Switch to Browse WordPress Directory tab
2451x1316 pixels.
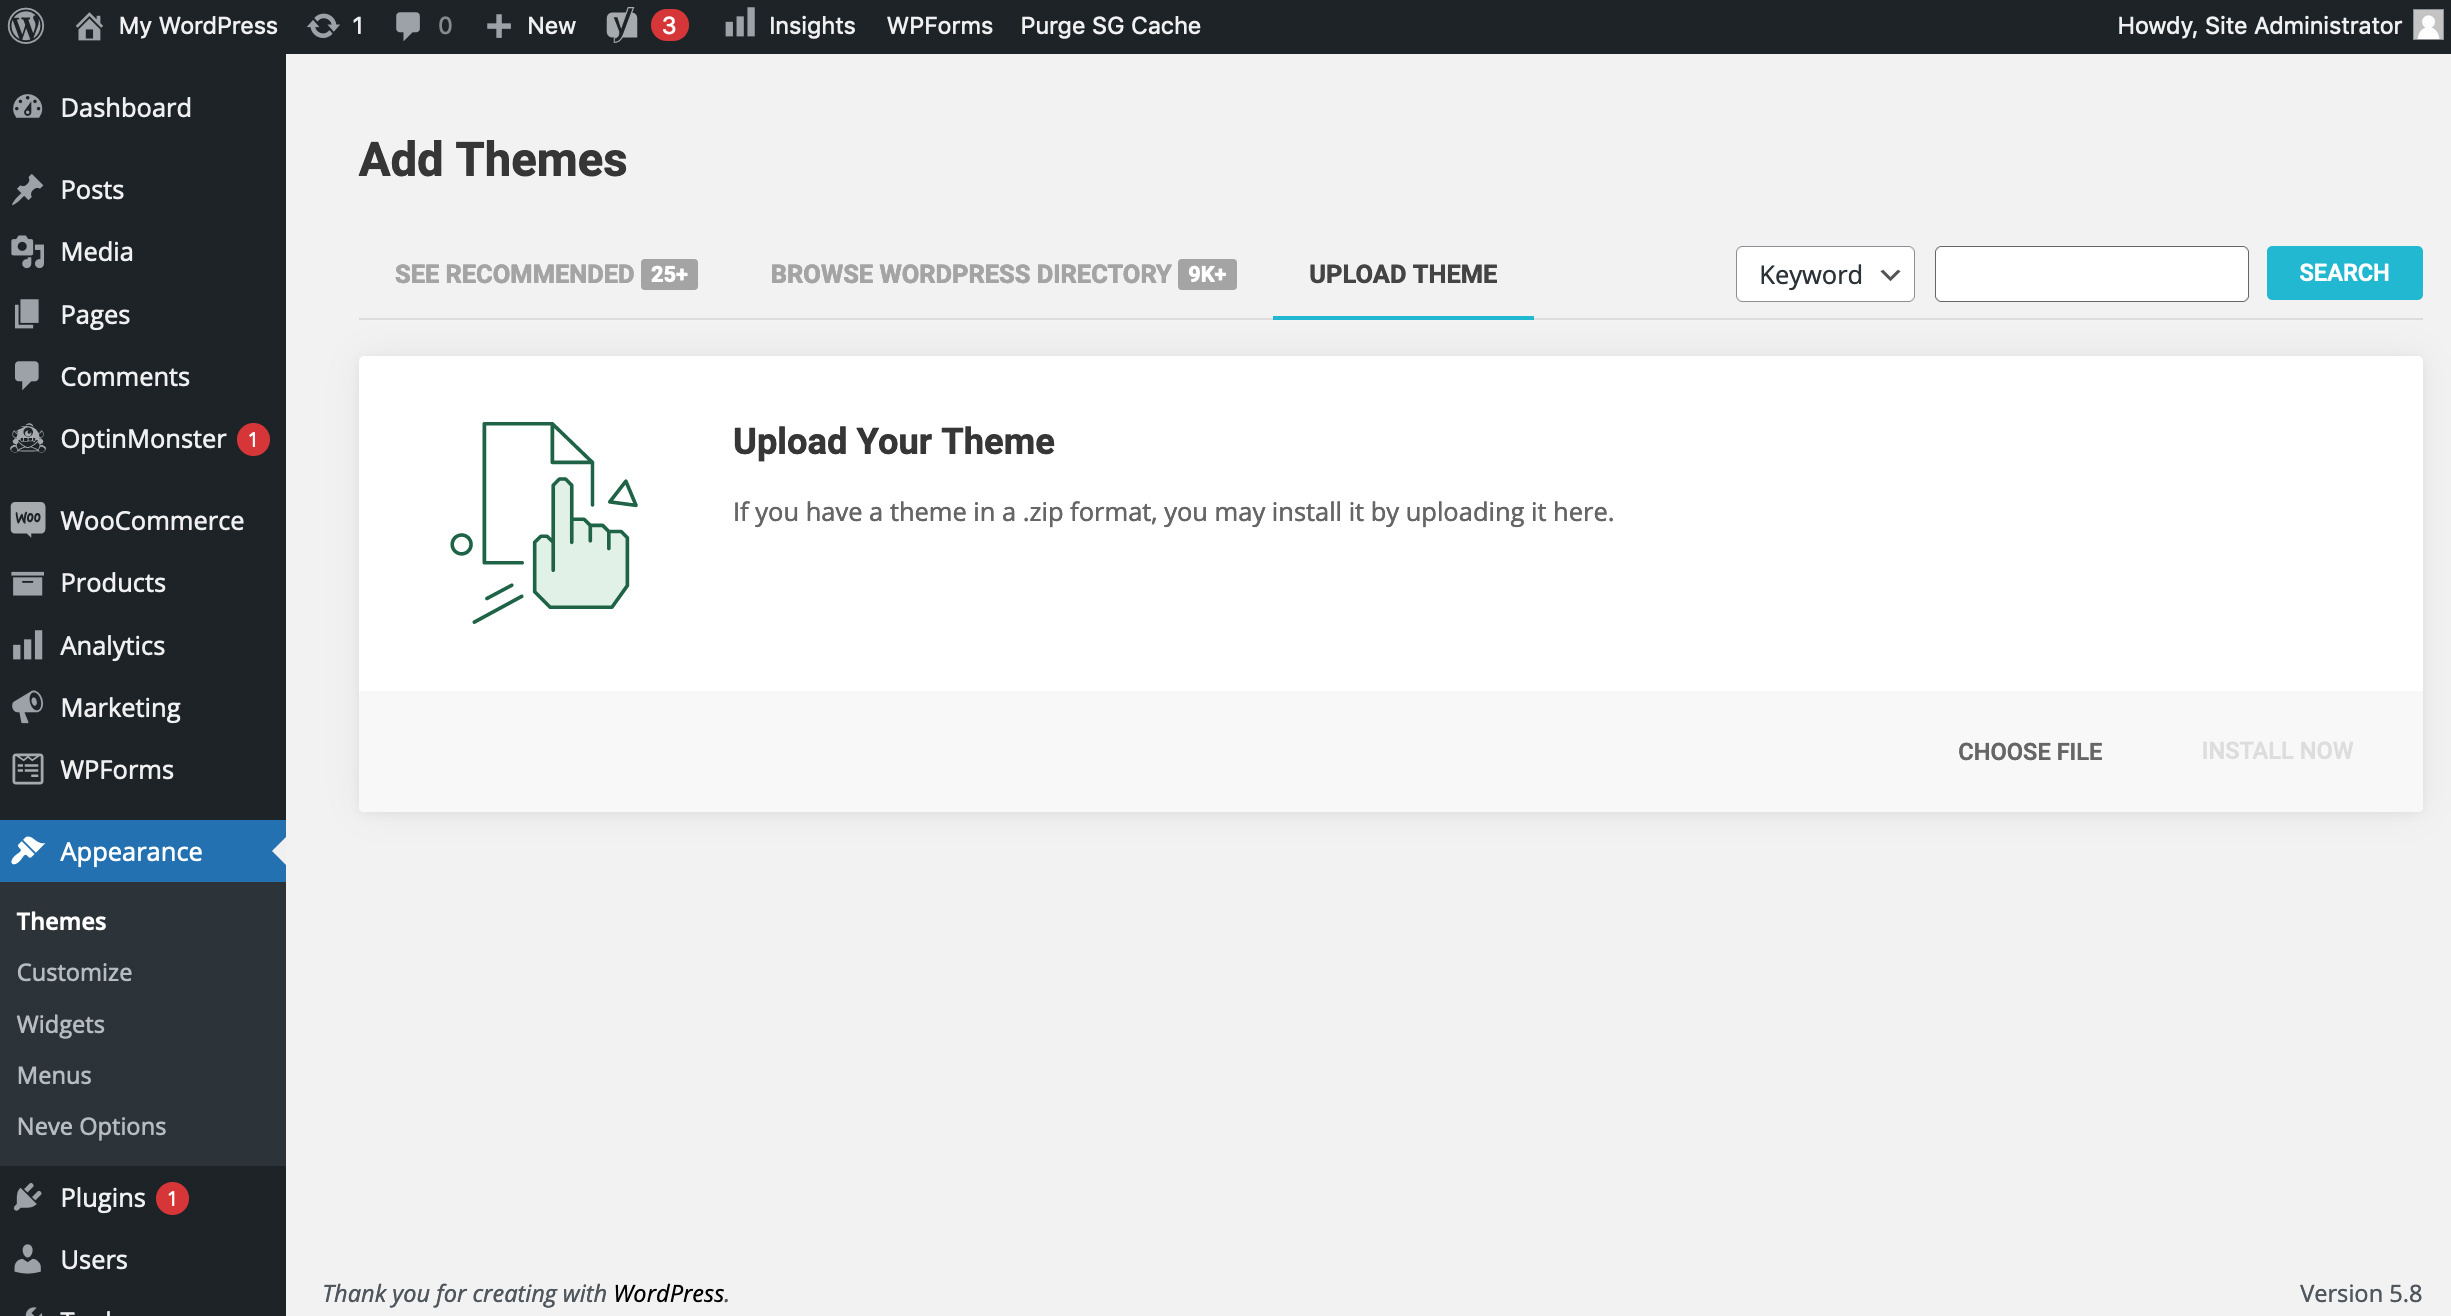(x=1003, y=274)
